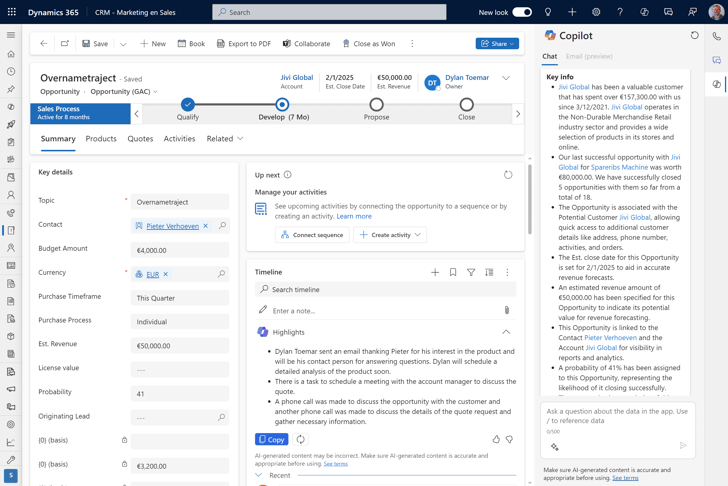
Task: Remove the Pieter Verhoeven contact
Action: (206, 226)
